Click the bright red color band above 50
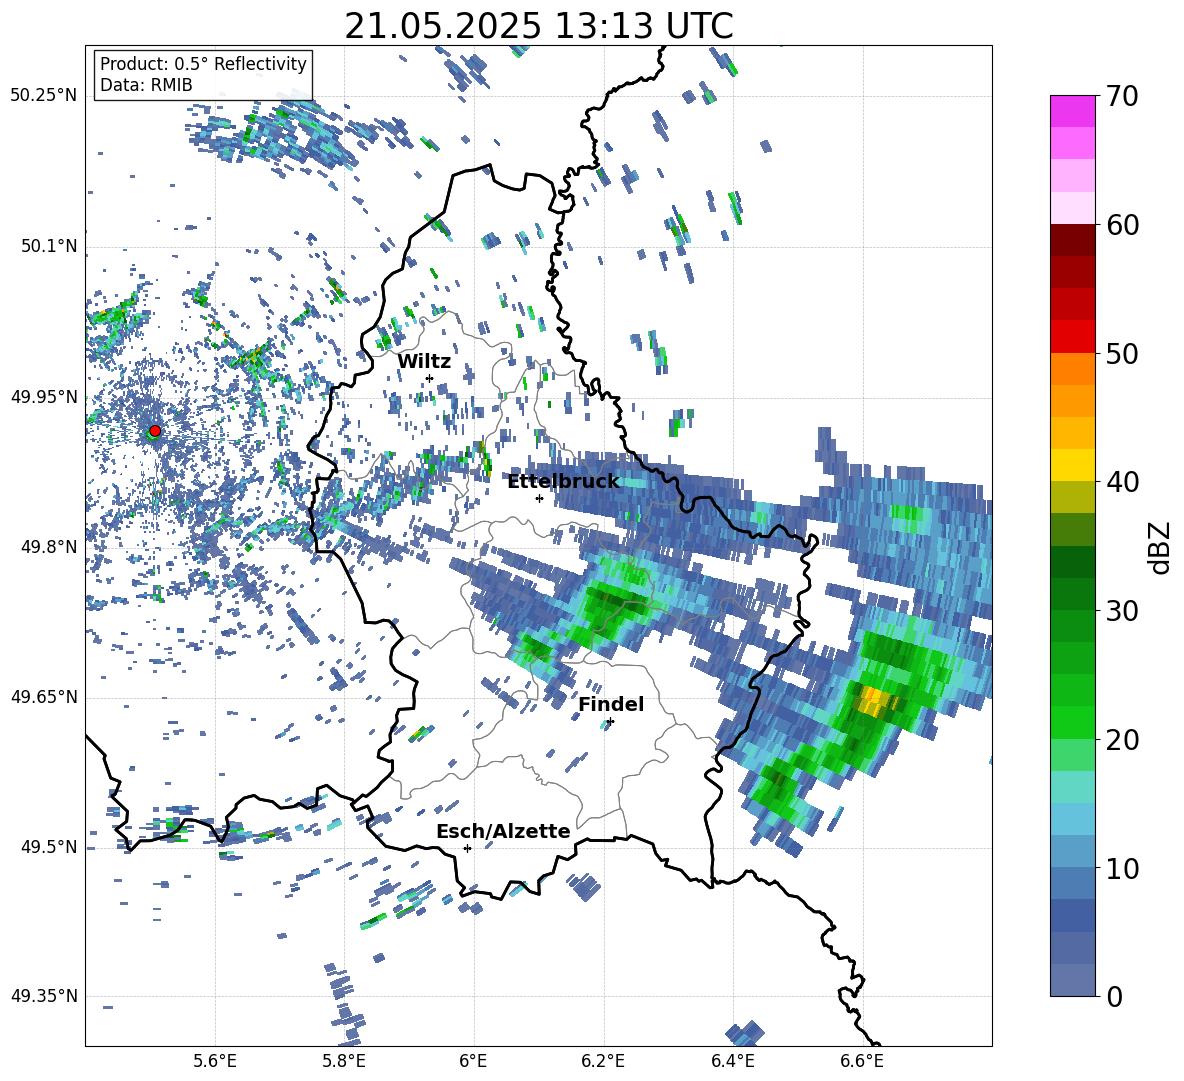Screen dimensions: 1184x1081 (1072, 337)
